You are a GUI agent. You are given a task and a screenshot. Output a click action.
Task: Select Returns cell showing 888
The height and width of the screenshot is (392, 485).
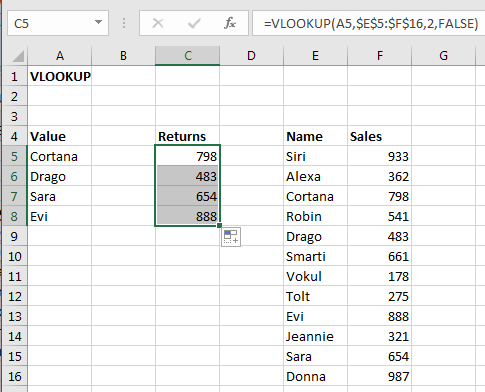click(187, 216)
